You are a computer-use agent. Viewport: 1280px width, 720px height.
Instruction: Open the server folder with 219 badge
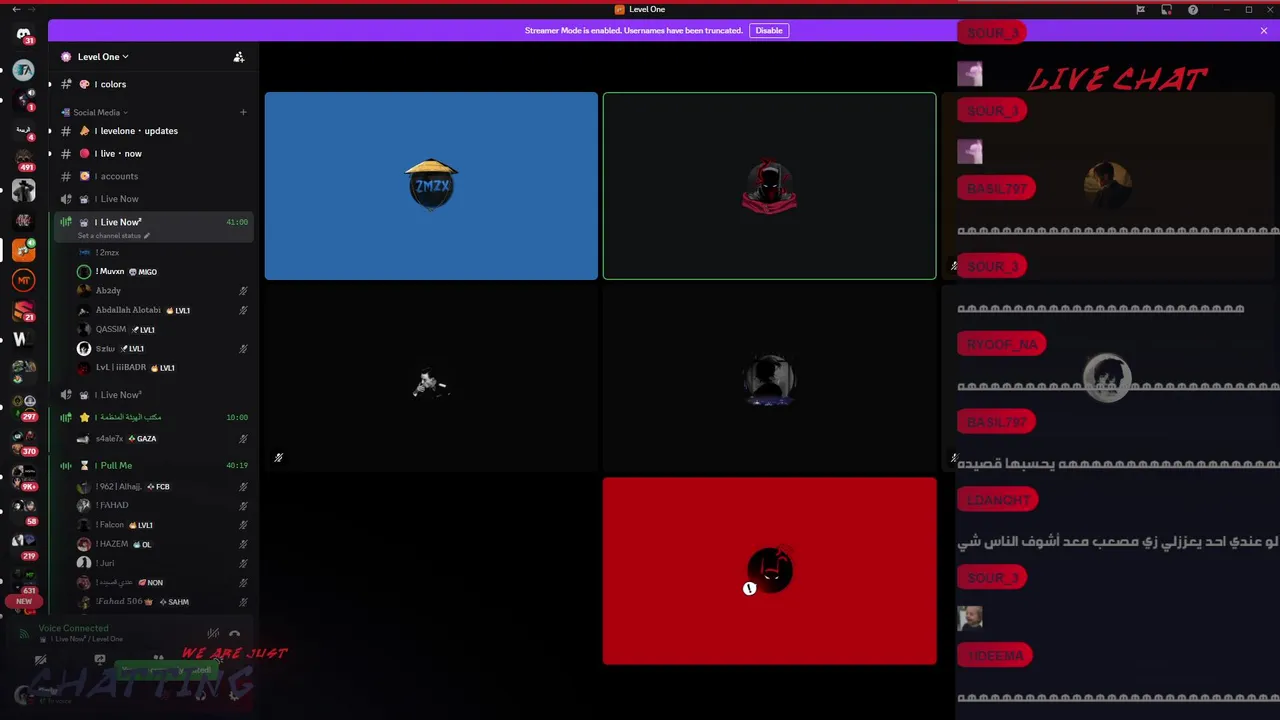(23, 545)
